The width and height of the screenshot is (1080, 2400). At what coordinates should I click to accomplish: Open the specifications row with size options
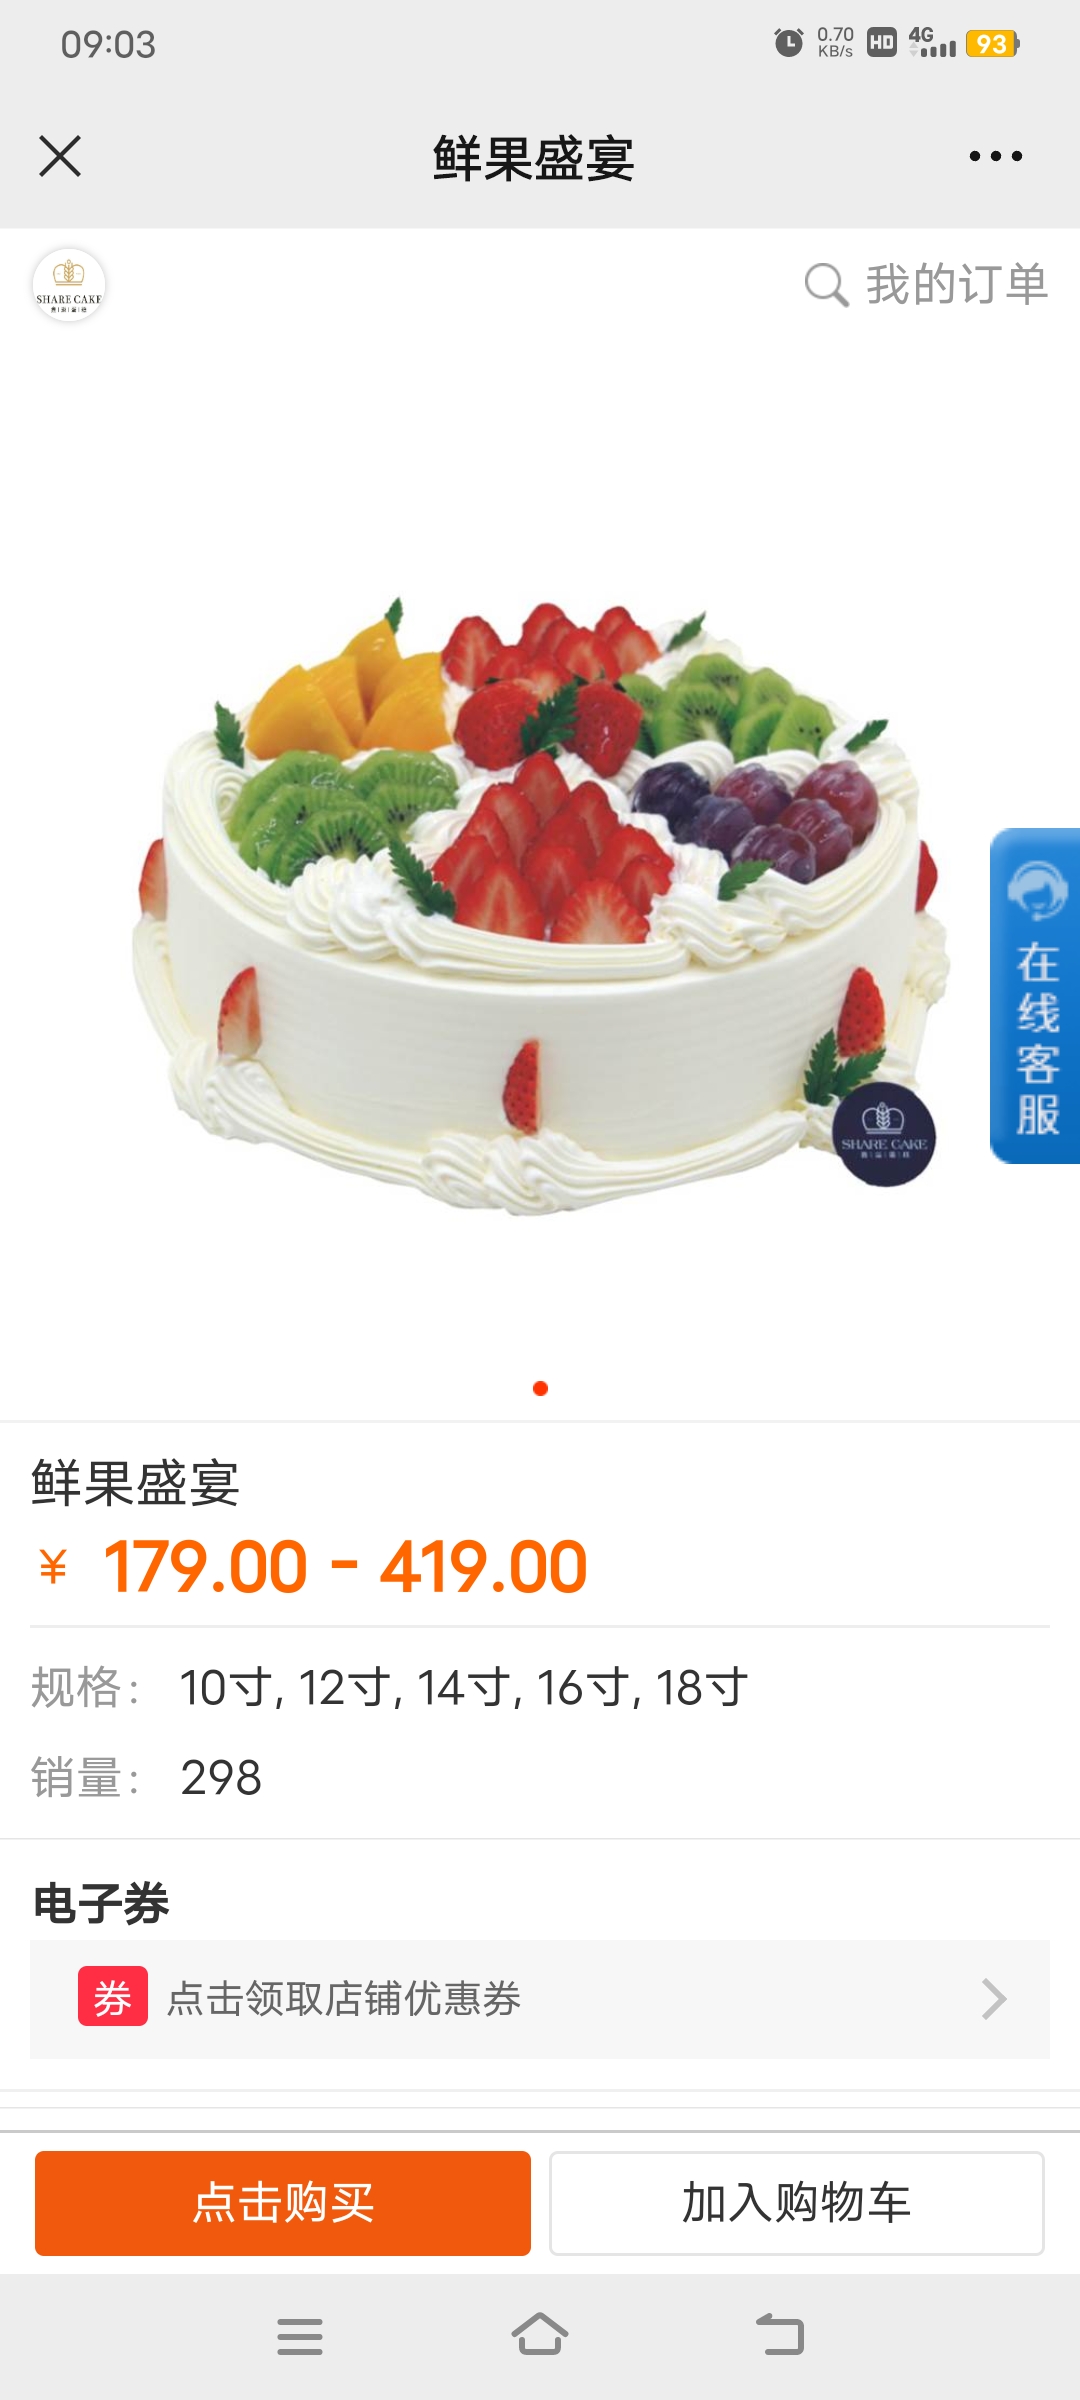[x=540, y=1688]
